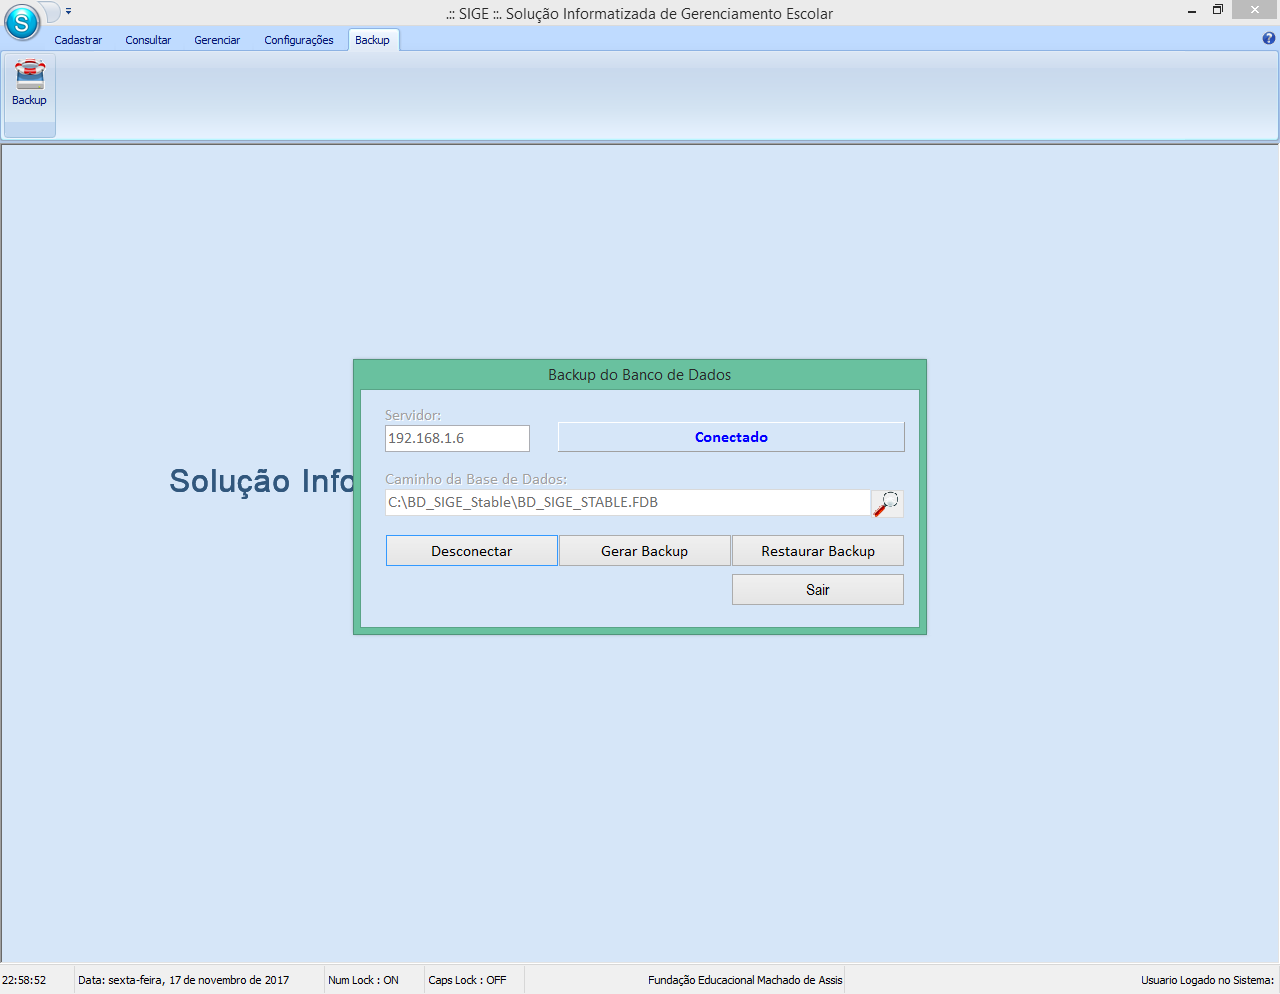
Task: Click the Caminho da Base de Dados field
Action: coord(627,502)
